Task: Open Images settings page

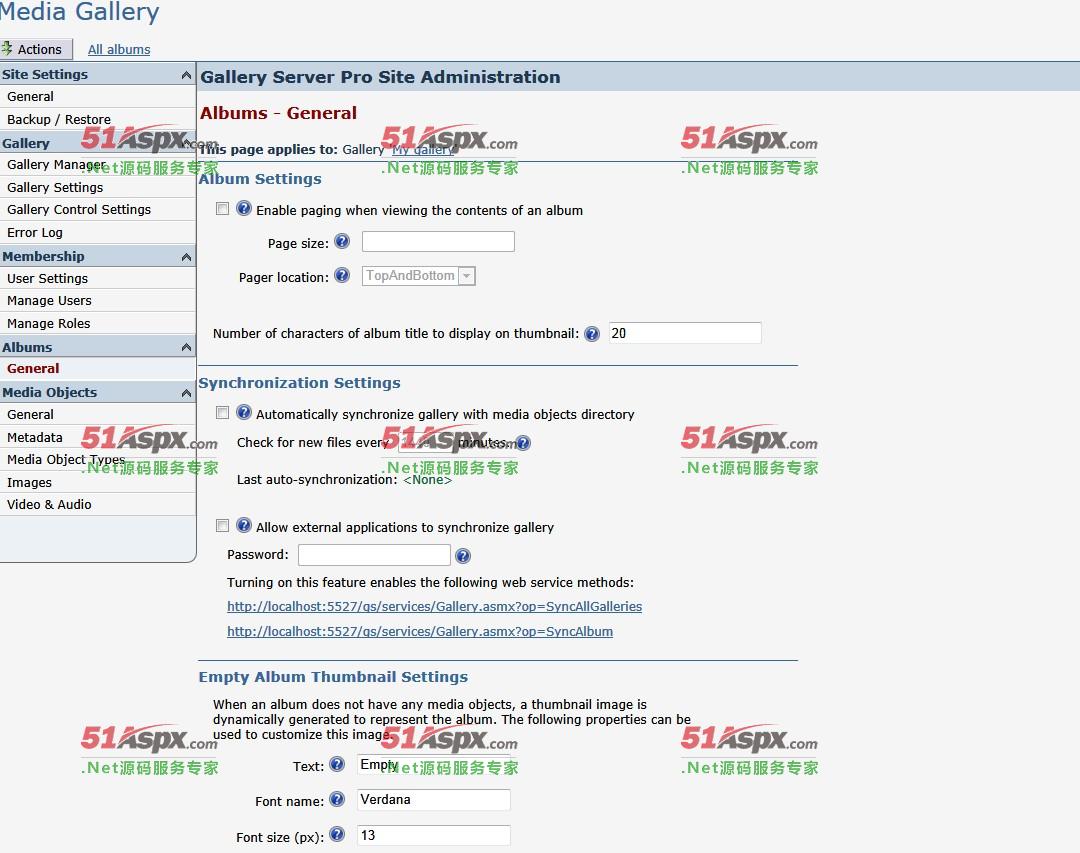Action: click(x=98, y=482)
